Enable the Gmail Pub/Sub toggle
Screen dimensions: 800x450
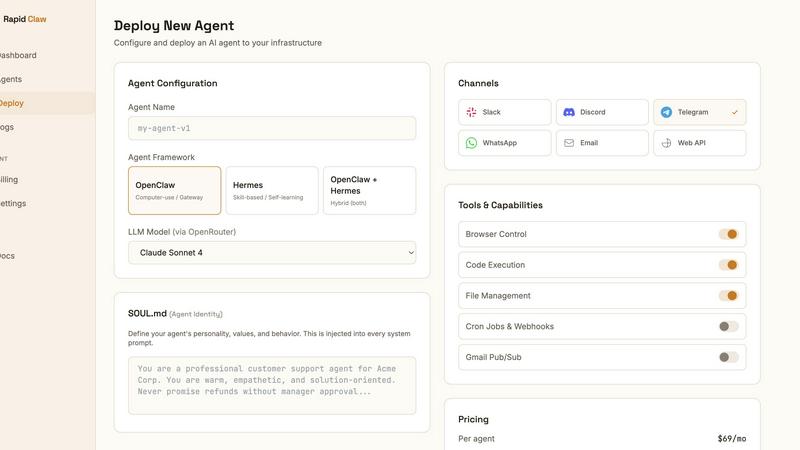(x=728, y=357)
